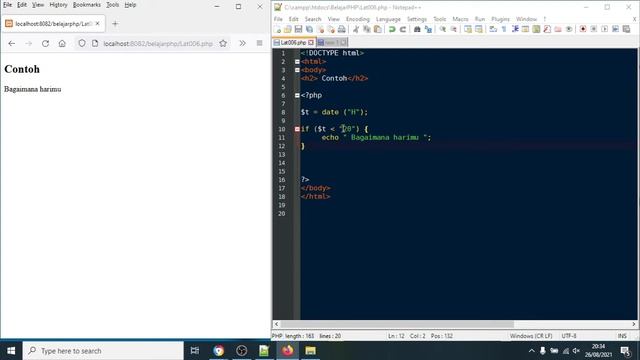Image resolution: width=640 pixels, height=360 pixels.
Task: Undo with the green undo arrow
Action: (392, 29)
